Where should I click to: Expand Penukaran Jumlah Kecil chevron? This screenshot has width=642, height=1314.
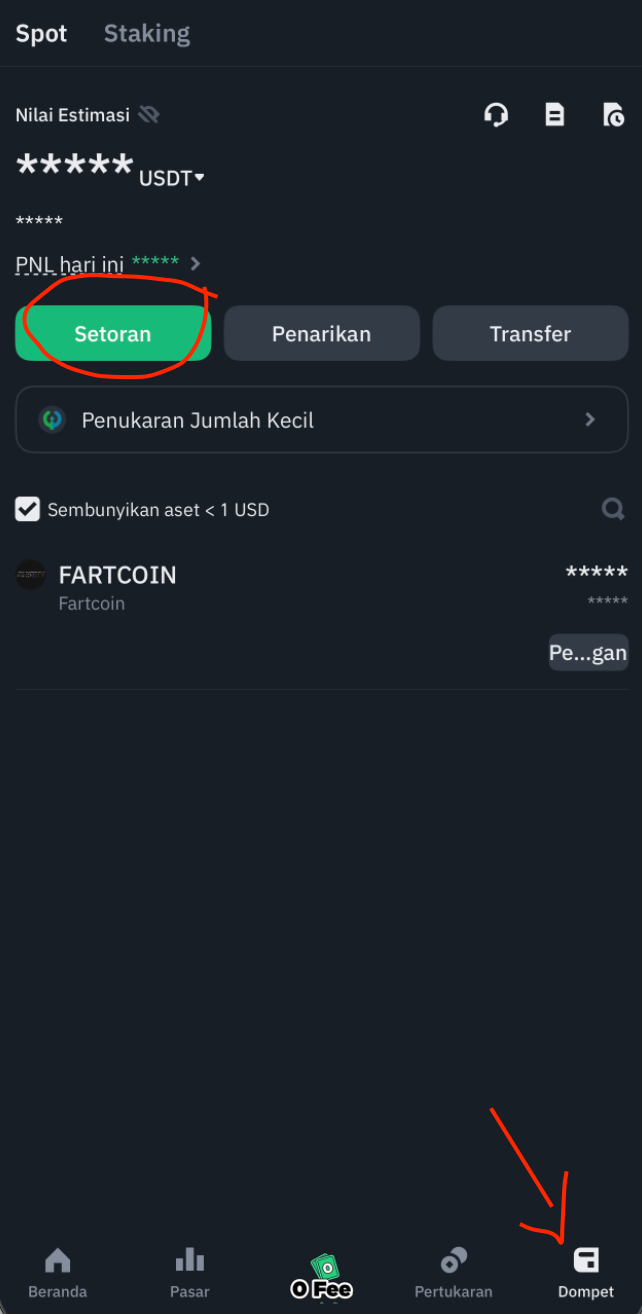tap(590, 420)
